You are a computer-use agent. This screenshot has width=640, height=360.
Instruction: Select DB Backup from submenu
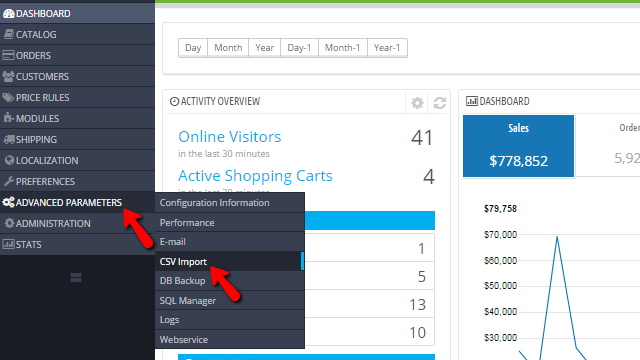point(230,281)
